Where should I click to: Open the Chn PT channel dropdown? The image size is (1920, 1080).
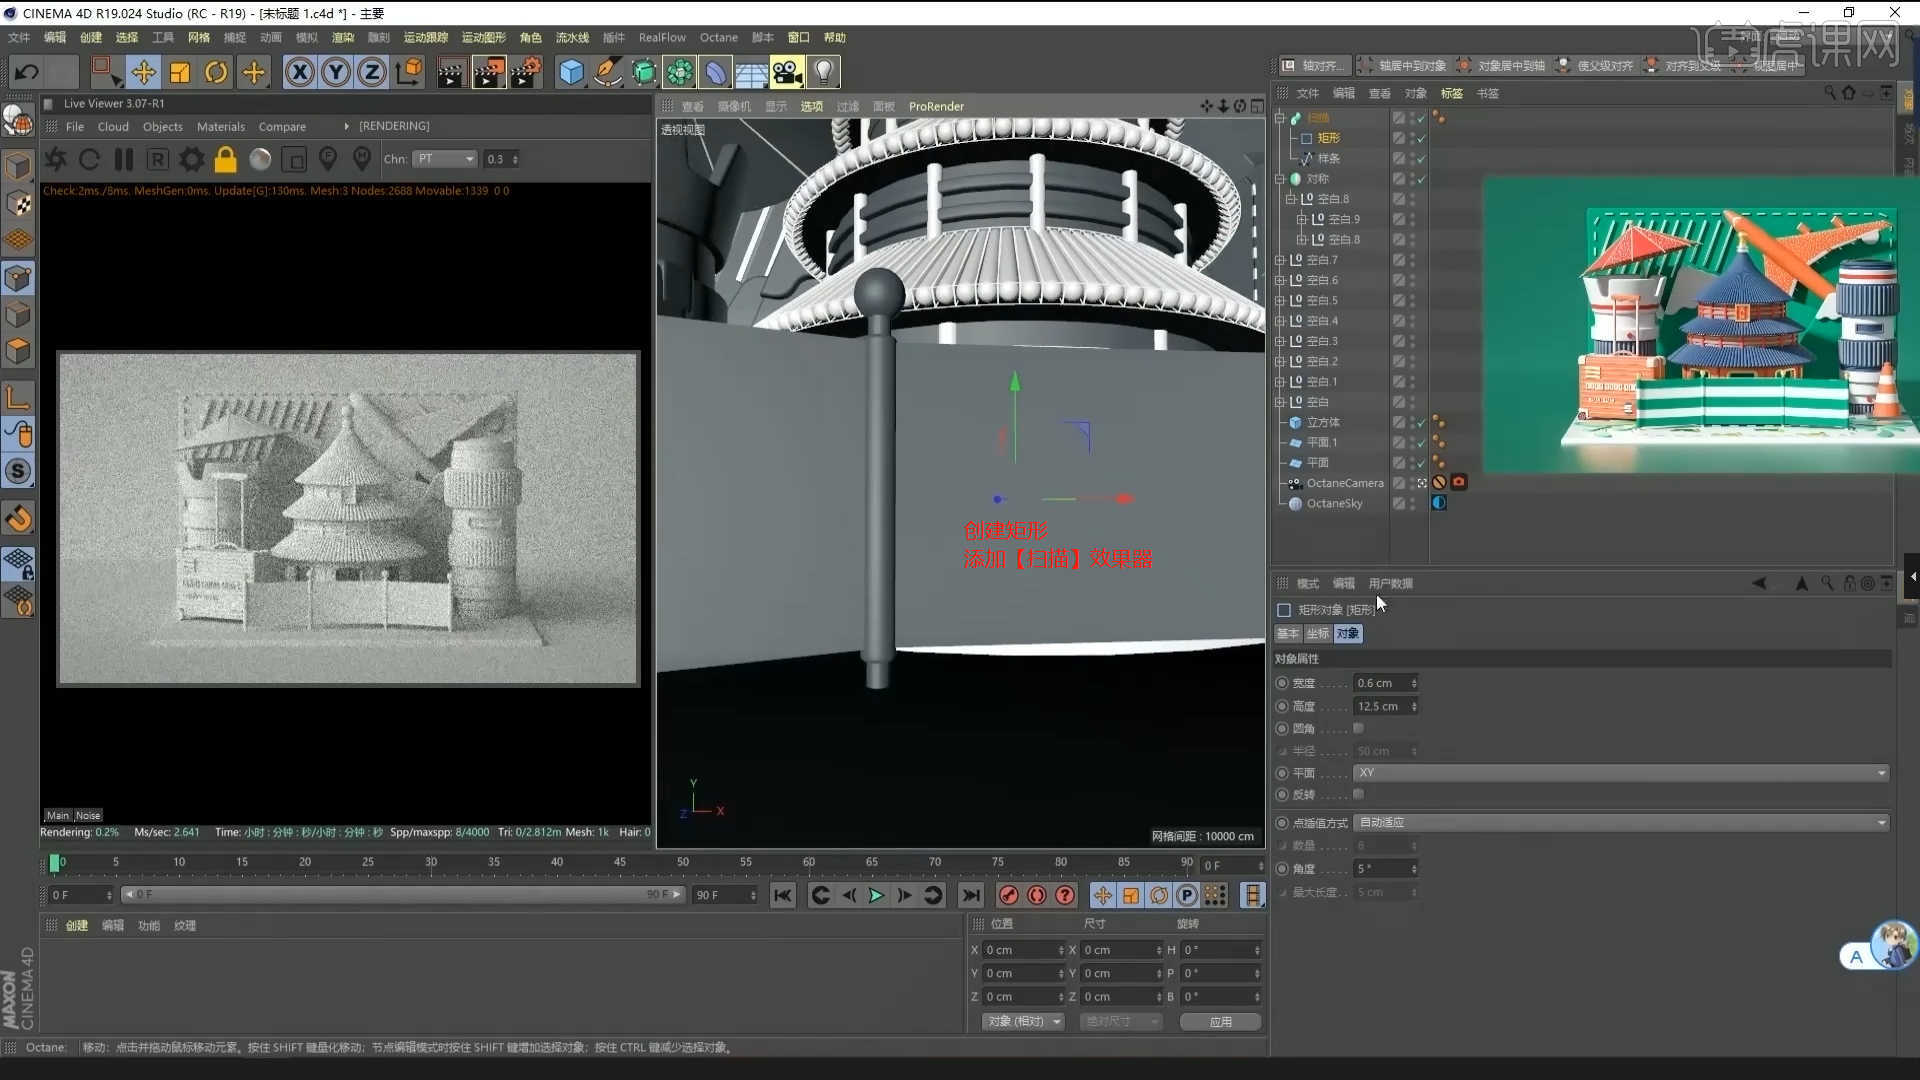pos(446,159)
